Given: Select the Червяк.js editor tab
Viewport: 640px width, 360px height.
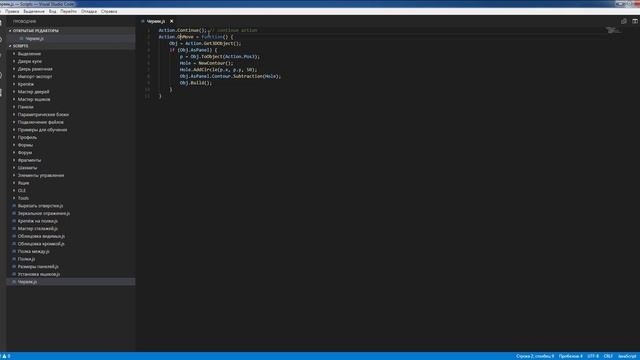Looking at the screenshot, I should pos(156,21).
